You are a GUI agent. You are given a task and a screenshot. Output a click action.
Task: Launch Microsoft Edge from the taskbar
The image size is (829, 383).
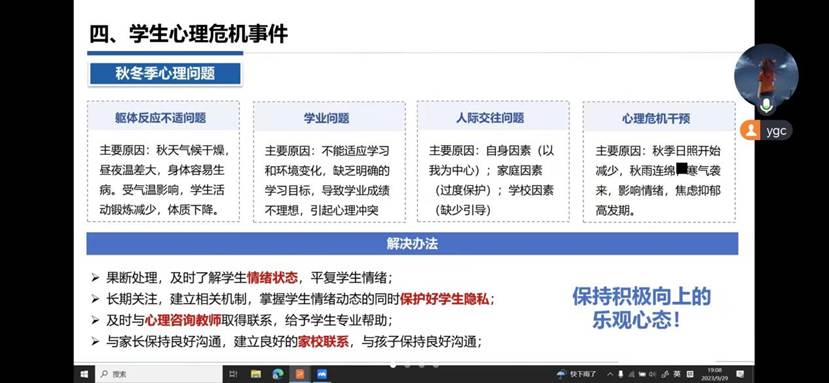(278, 374)
